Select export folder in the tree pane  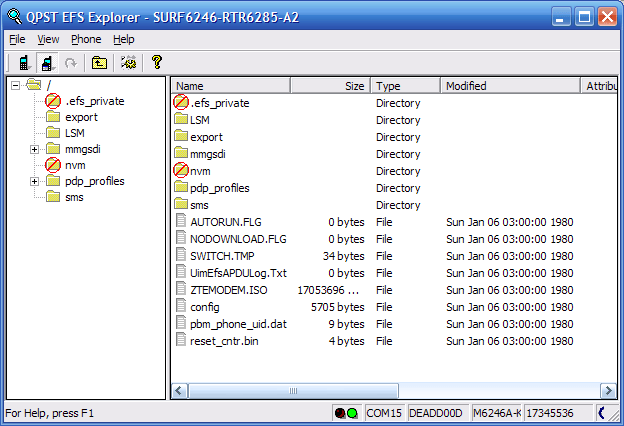click(81, 117)
